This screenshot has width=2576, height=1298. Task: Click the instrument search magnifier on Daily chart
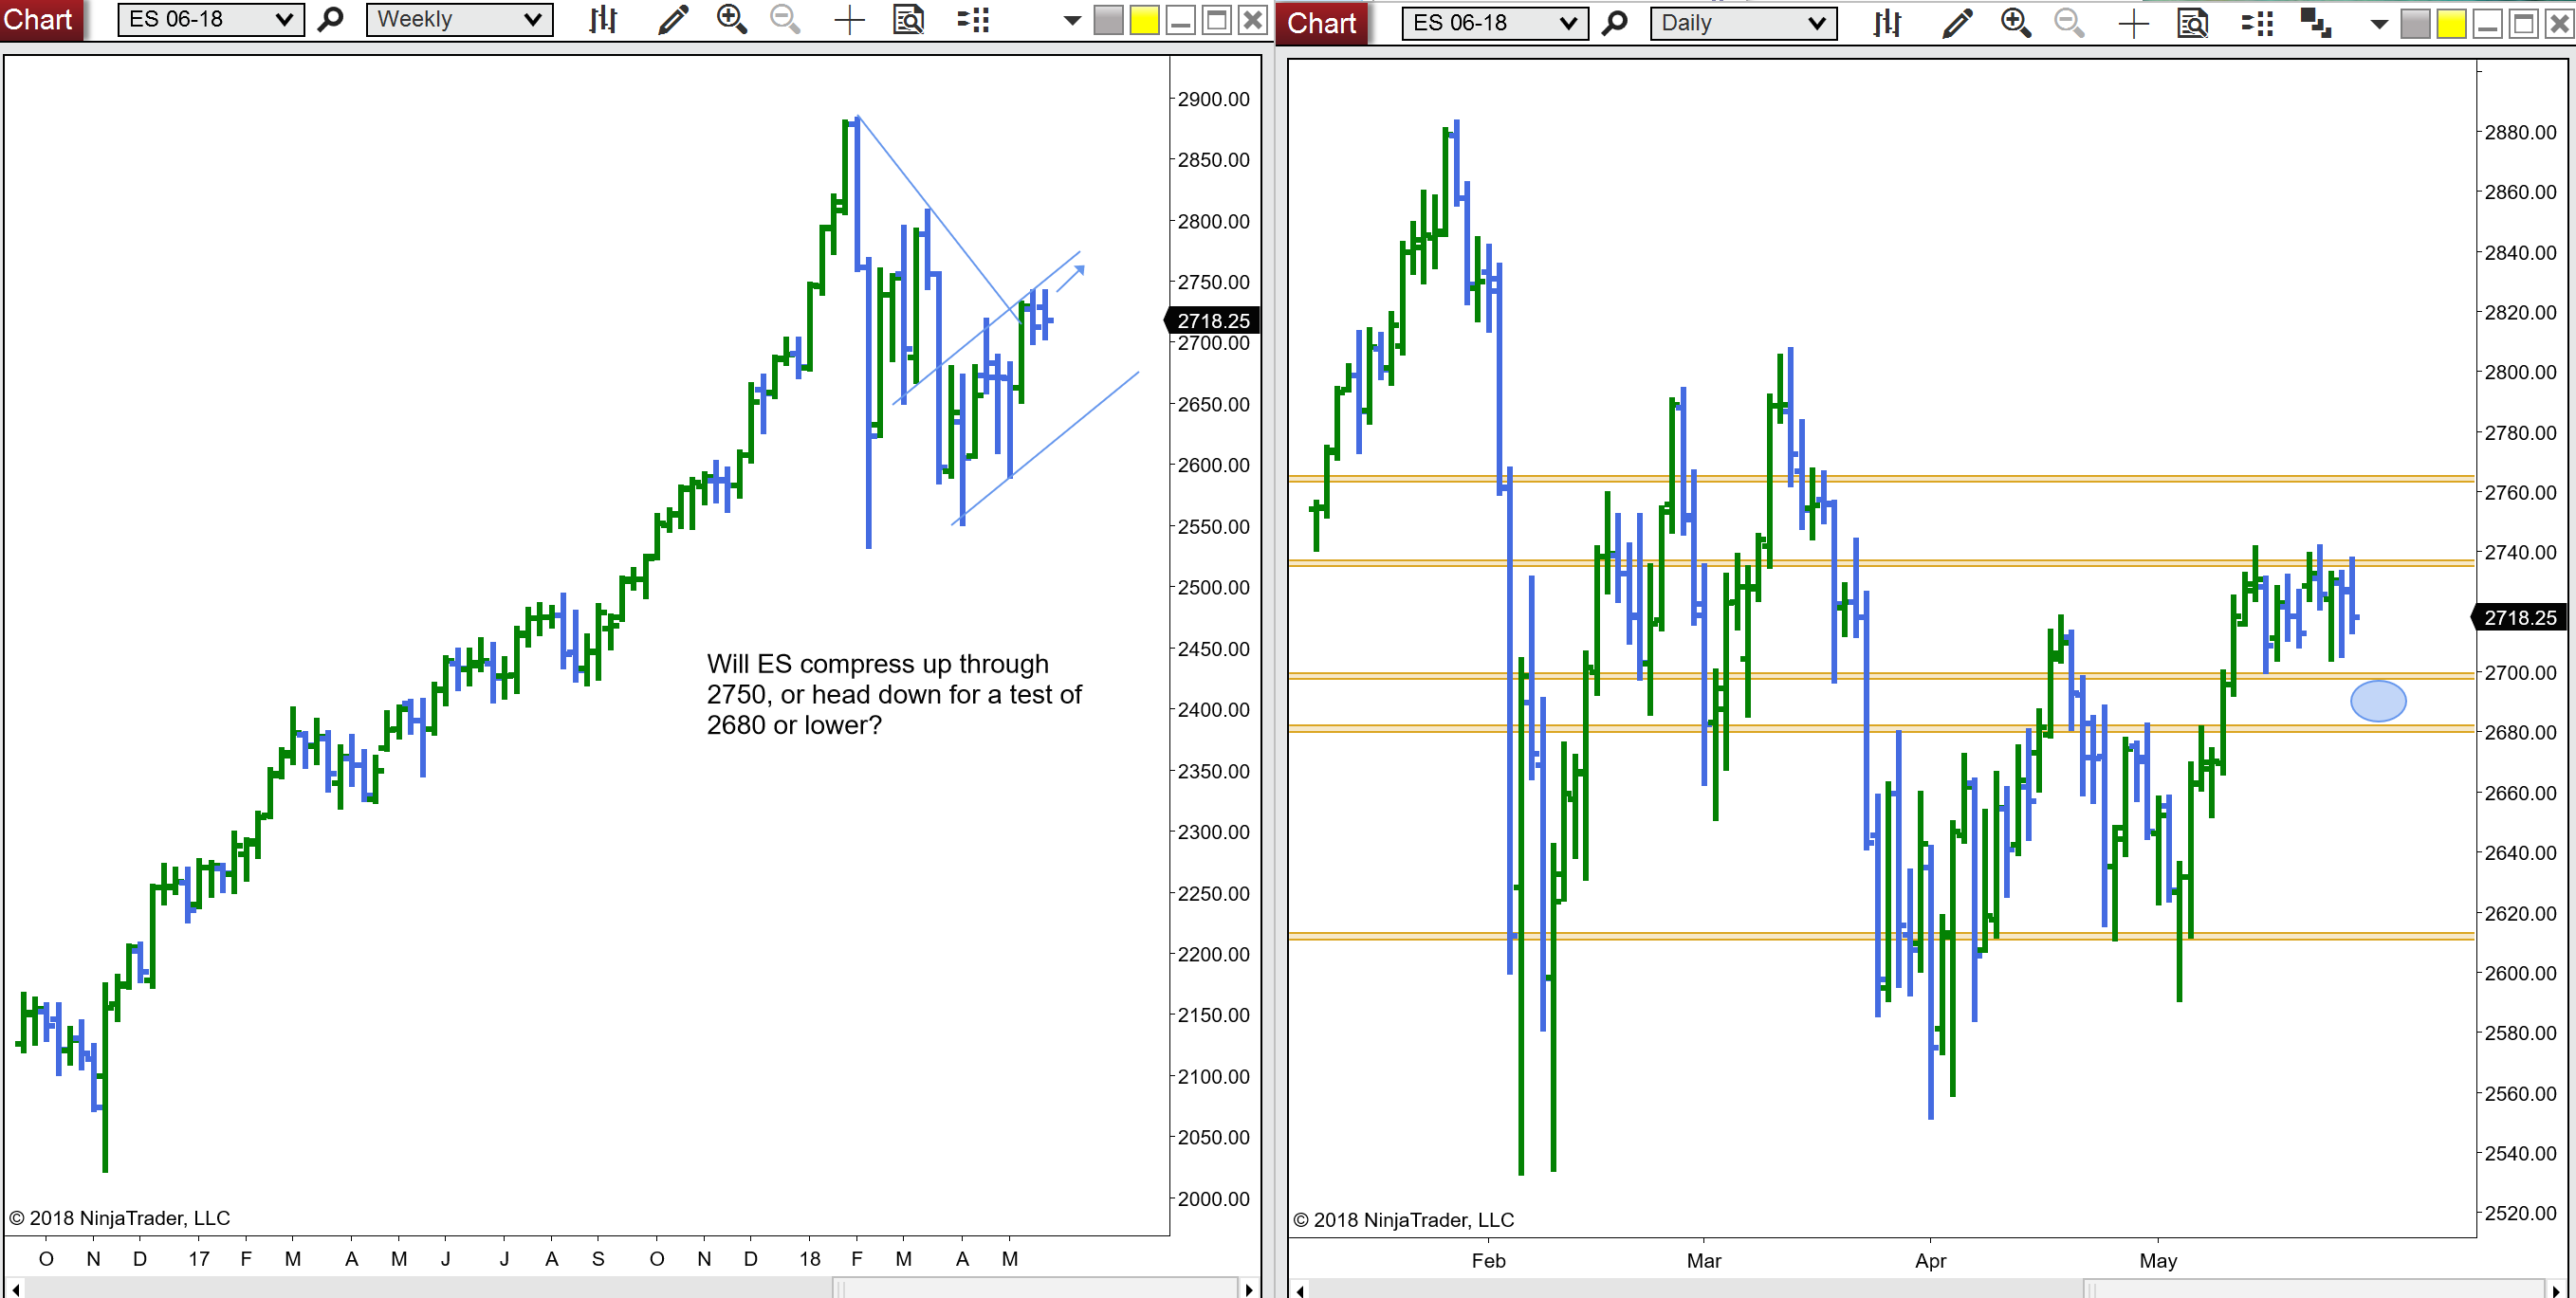pyautogui.click(x=1614, y=23)
